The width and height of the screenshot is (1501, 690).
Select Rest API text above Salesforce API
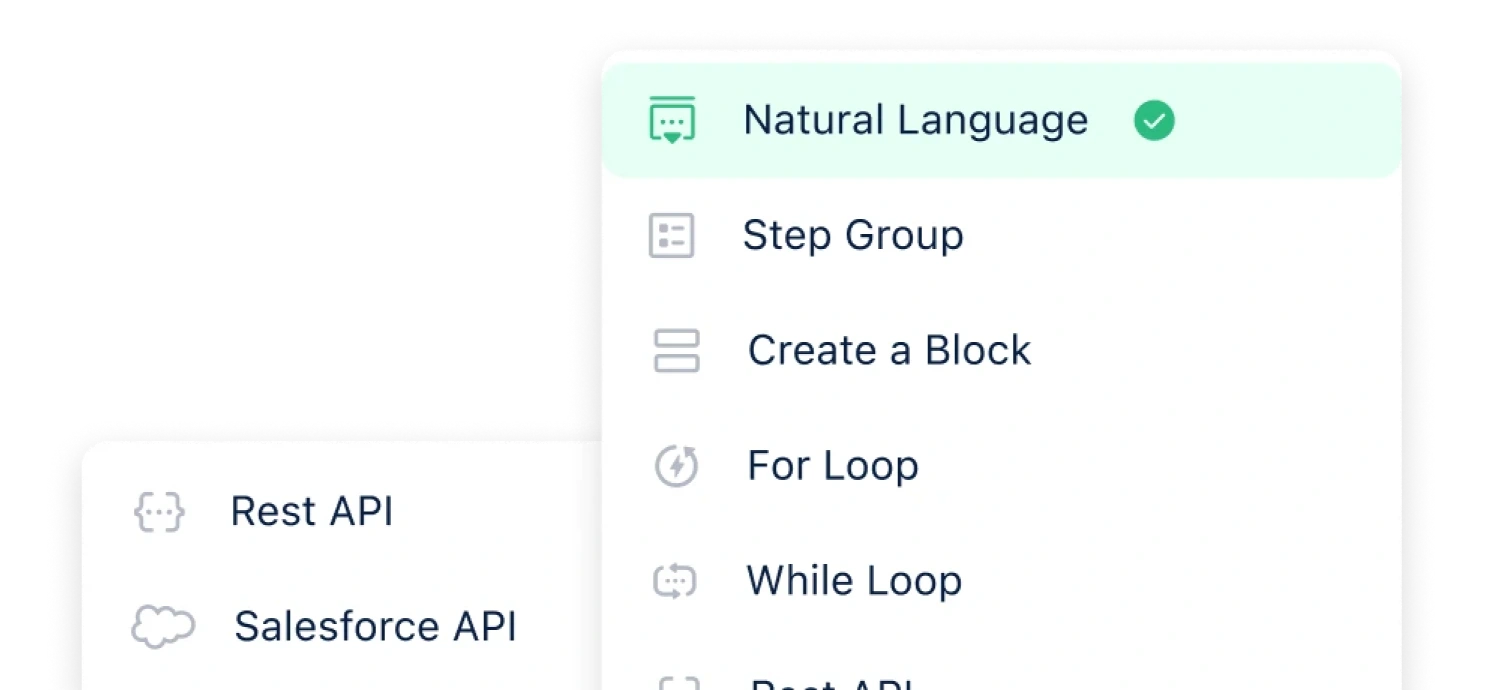coord(312,512)
